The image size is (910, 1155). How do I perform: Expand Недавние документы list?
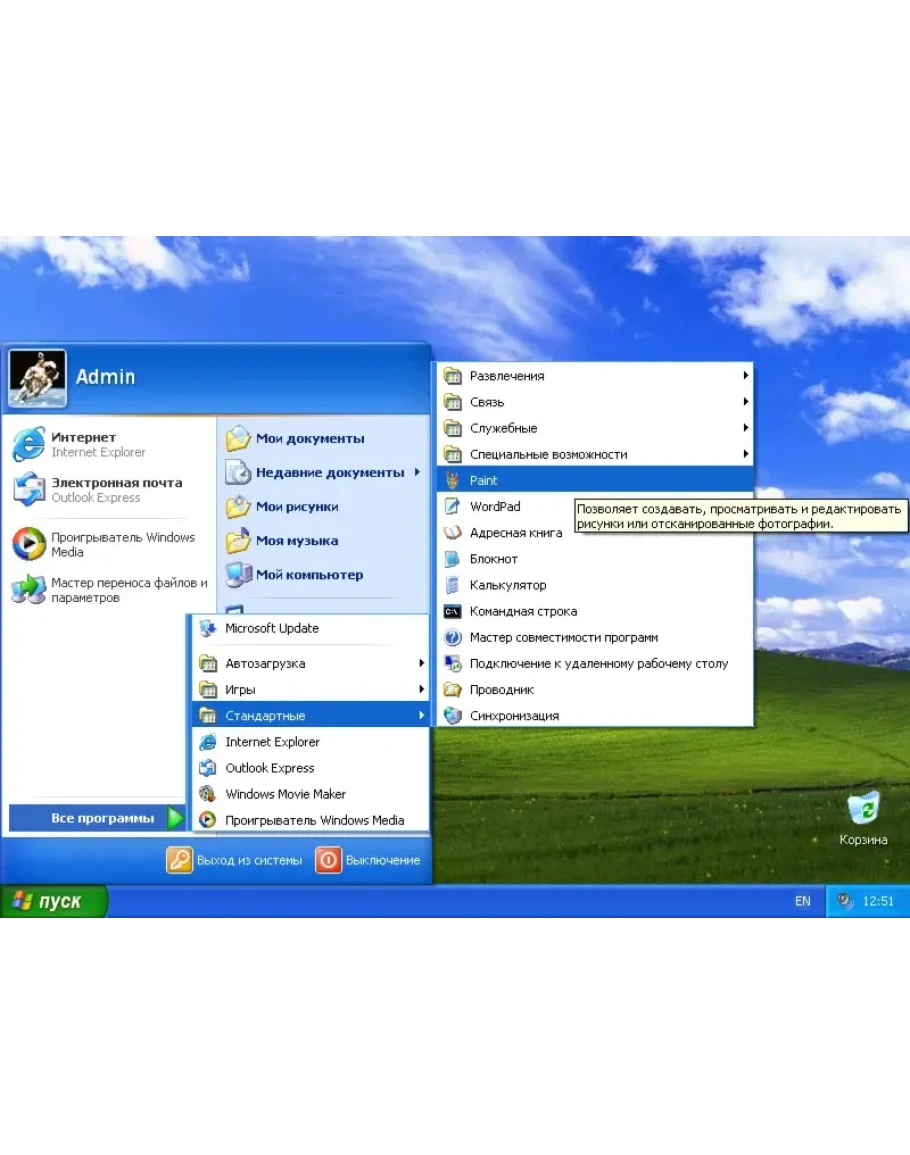329,472
